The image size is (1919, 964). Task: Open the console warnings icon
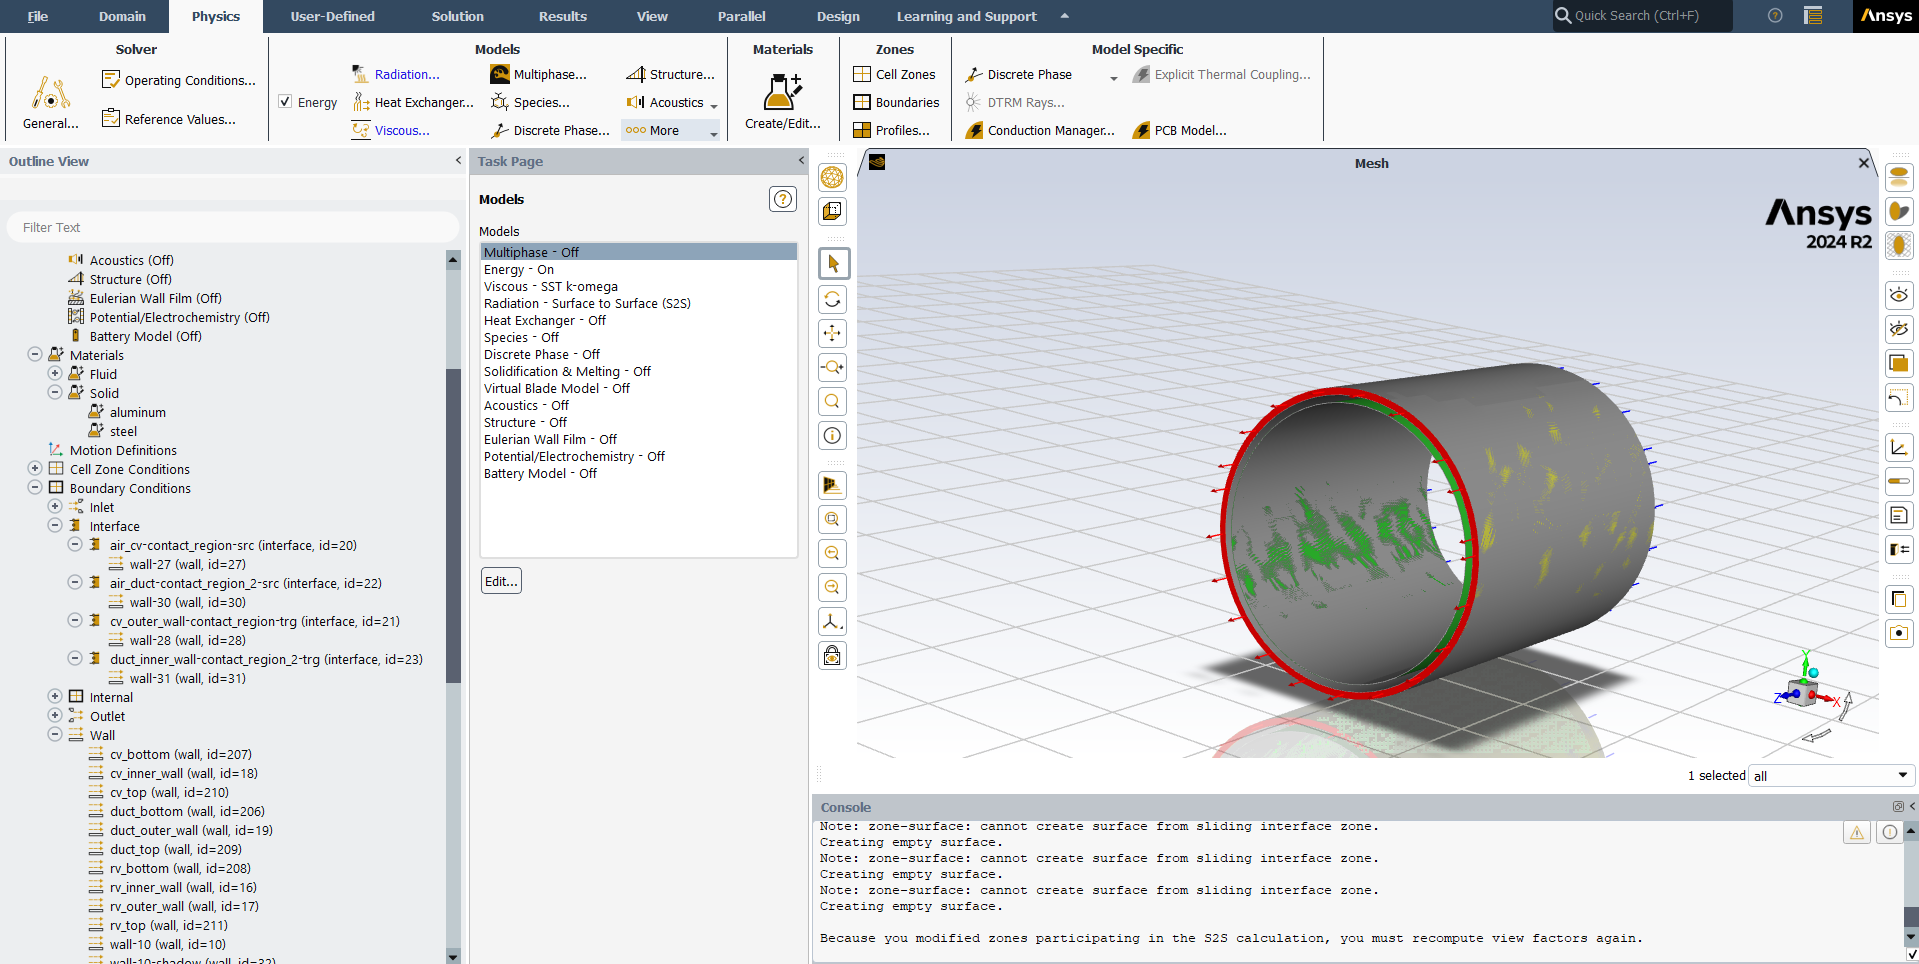click(1857, 832)
